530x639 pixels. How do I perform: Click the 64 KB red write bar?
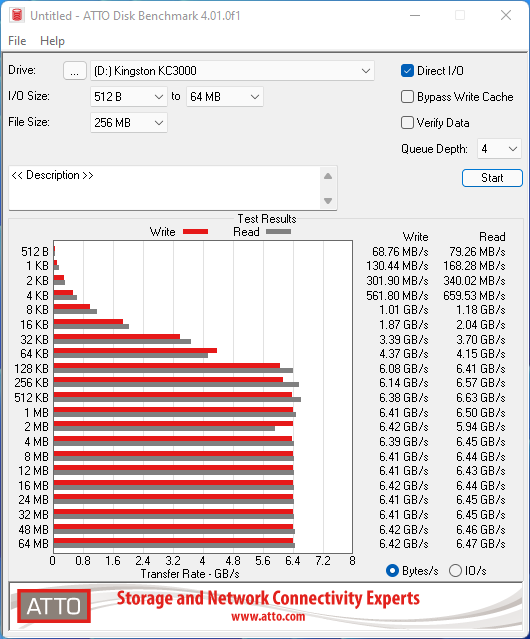point(135,350)
